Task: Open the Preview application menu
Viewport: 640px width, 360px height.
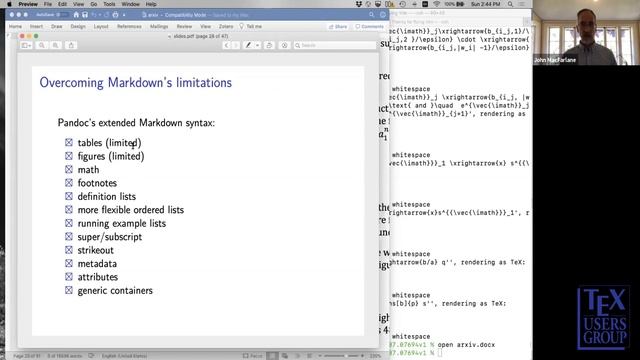Action: [28, 4]
